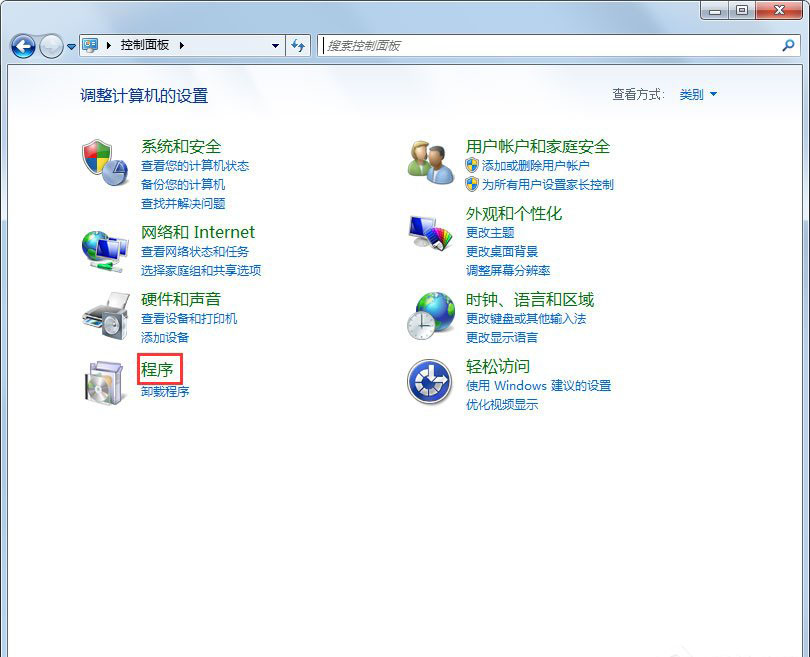Open the 类别 view-by dropdown
810x657 pixels.
[698, 95]
